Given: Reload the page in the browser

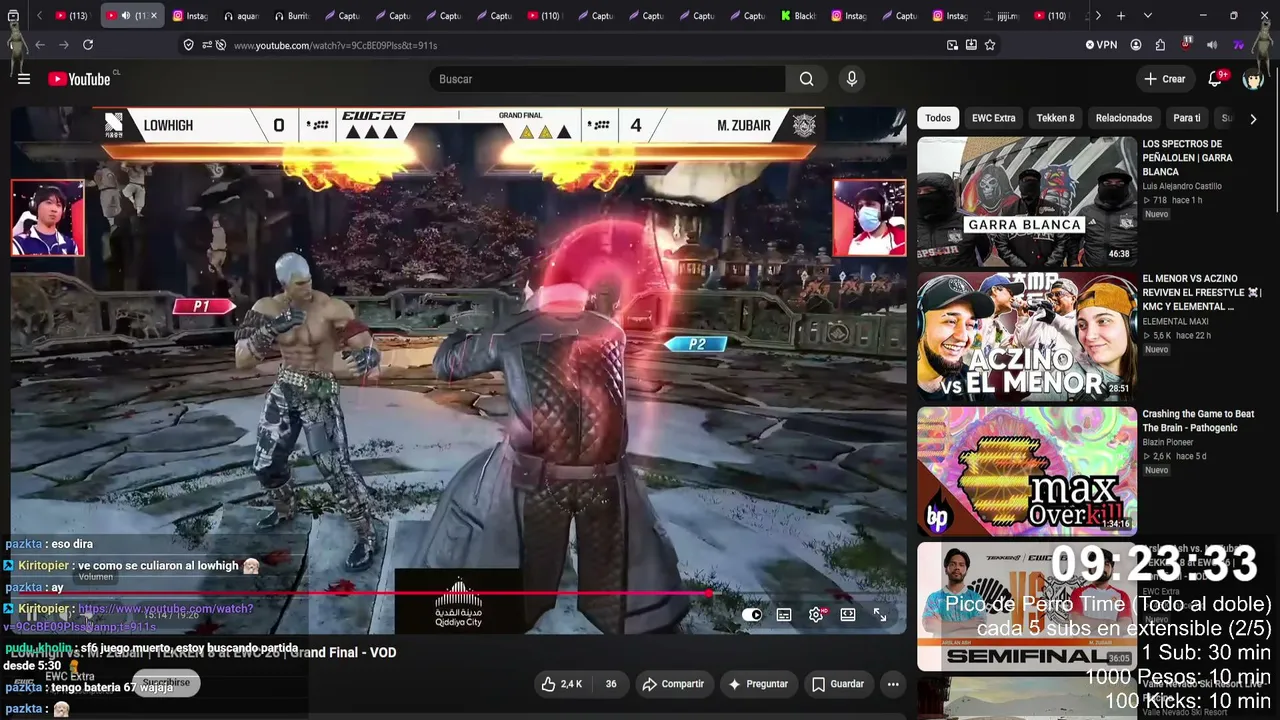Looking at the screenshot, I should coord(88,45).
